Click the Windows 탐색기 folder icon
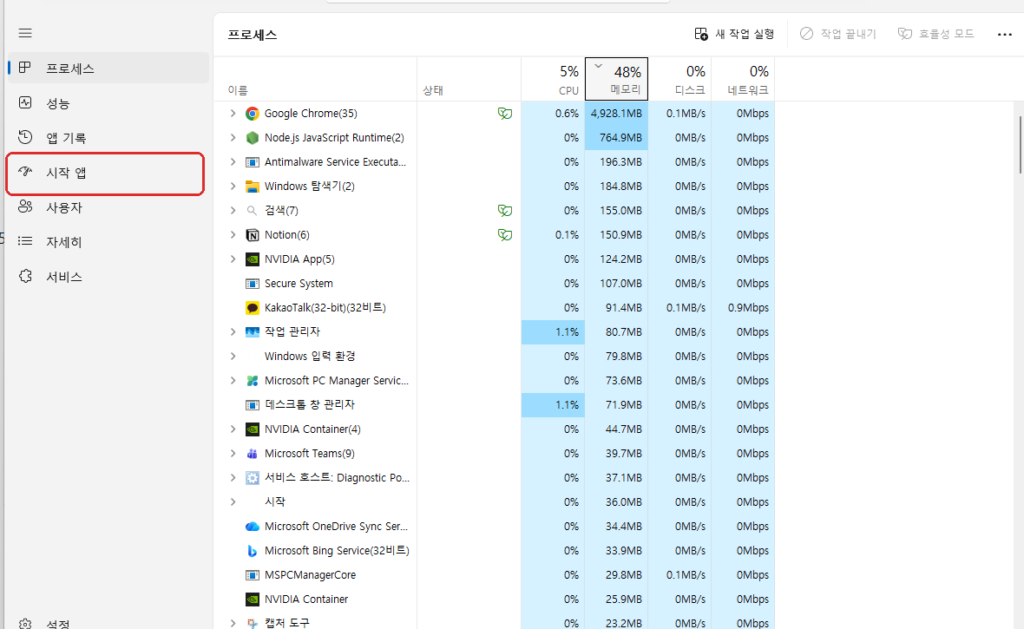Image resolution: width=1024 pixels, height=629 pixels. click(252, 186)
